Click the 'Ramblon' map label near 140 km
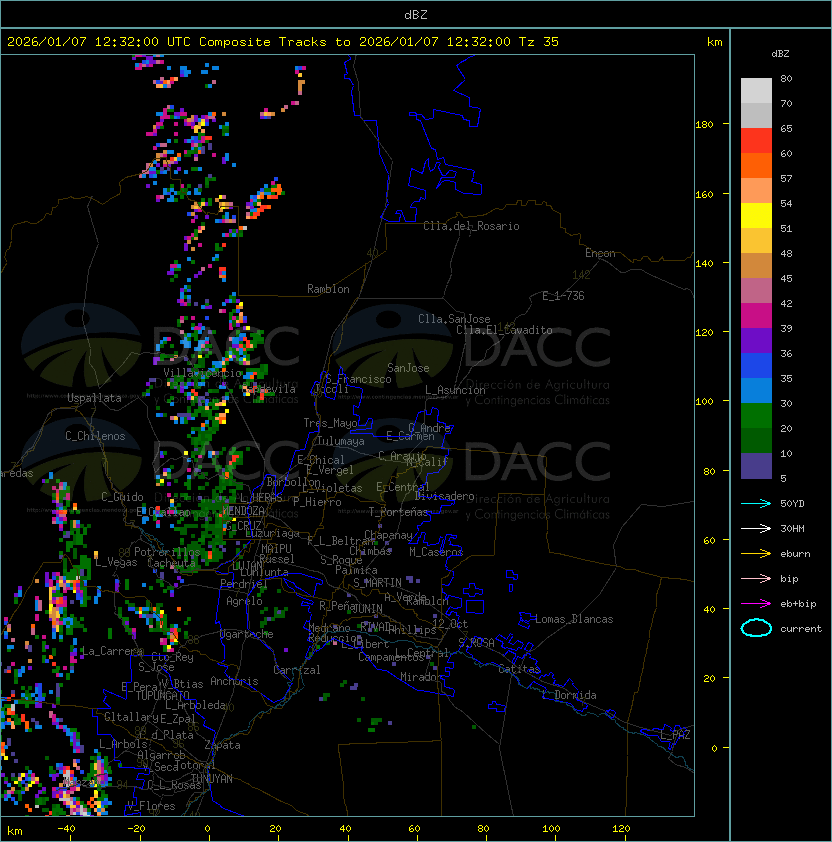The image size is (832, 842). (328, 289)
